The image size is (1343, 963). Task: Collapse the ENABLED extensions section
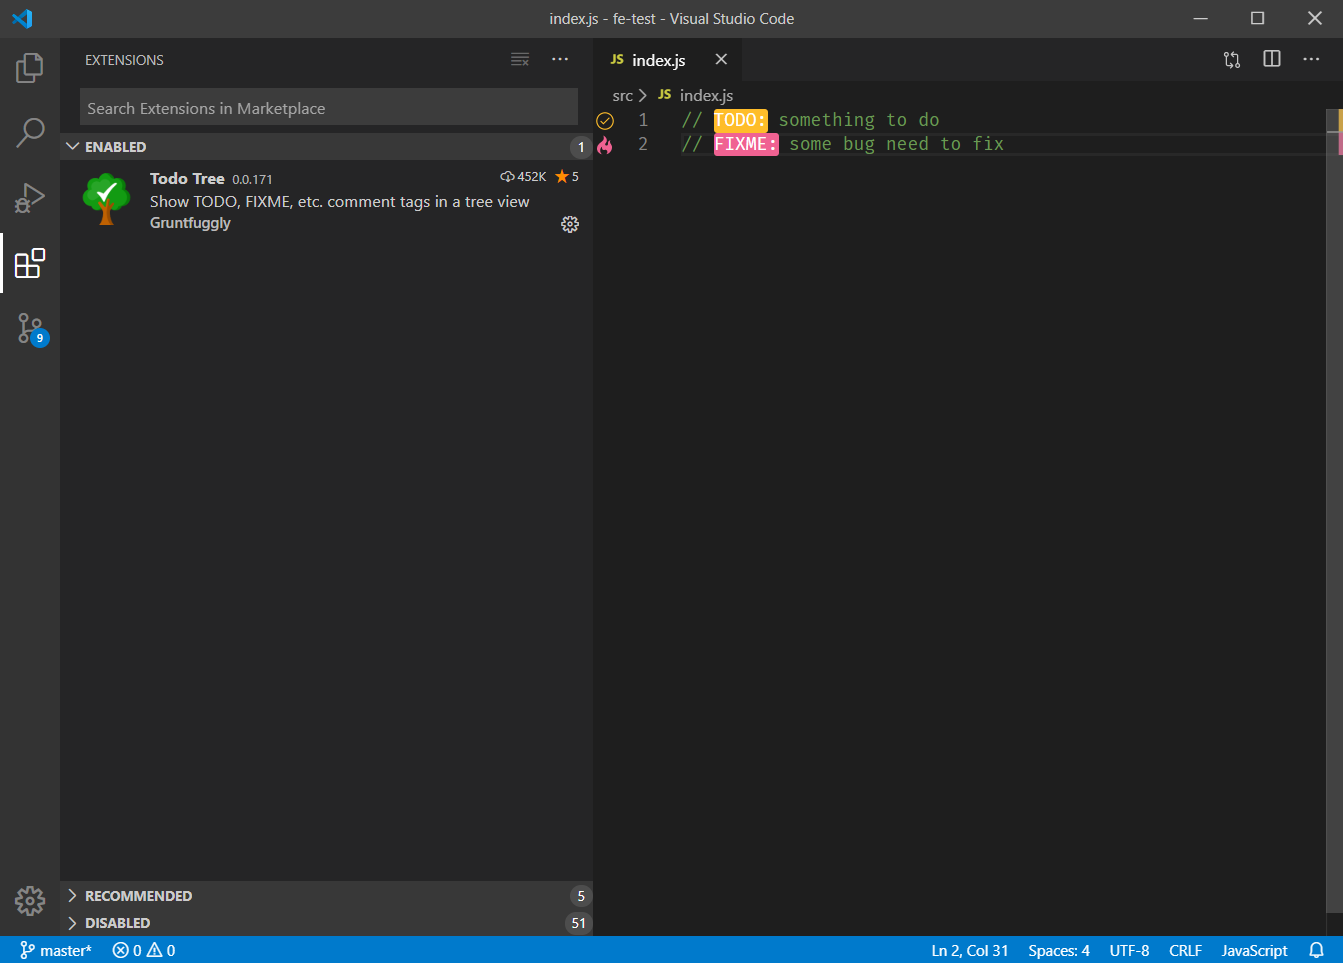(x=326, y=146)
